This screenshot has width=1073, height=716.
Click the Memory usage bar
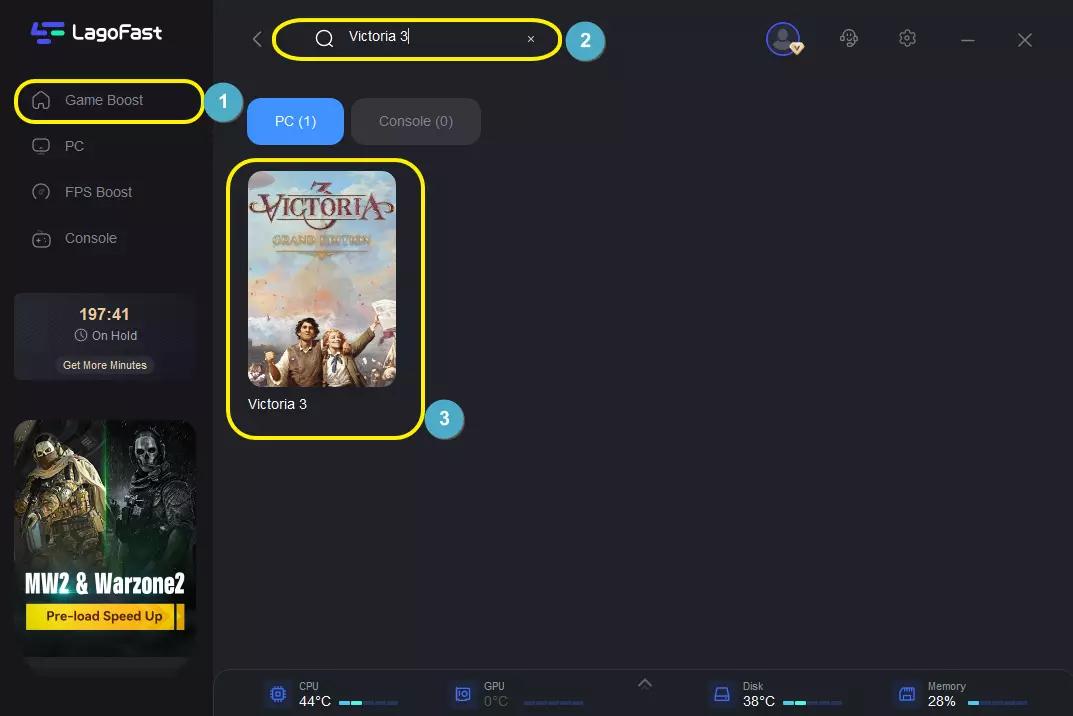point(996,702)
